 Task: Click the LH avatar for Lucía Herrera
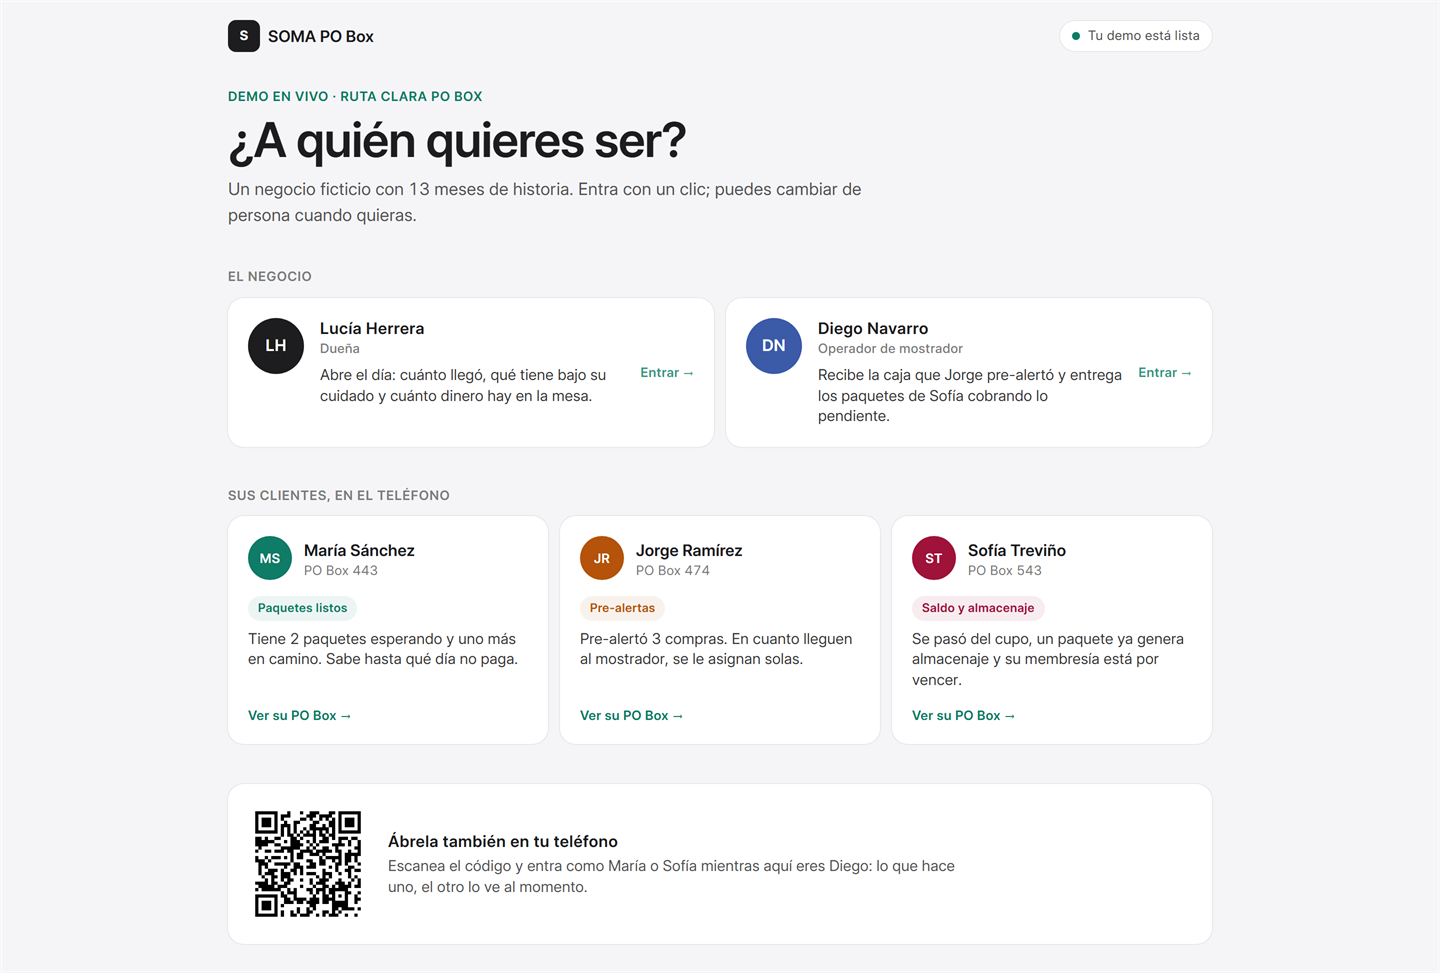pos(276,346)
